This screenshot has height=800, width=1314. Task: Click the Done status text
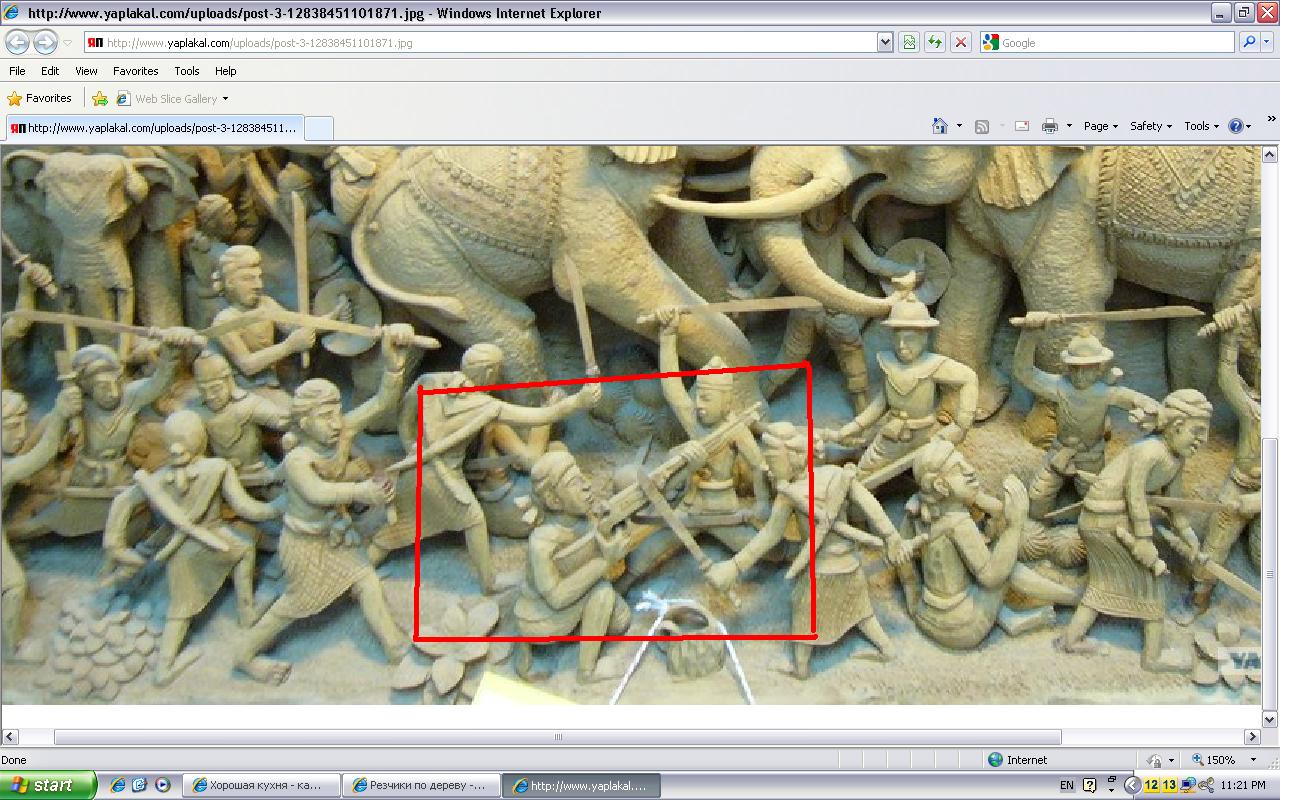click(14, 760)
